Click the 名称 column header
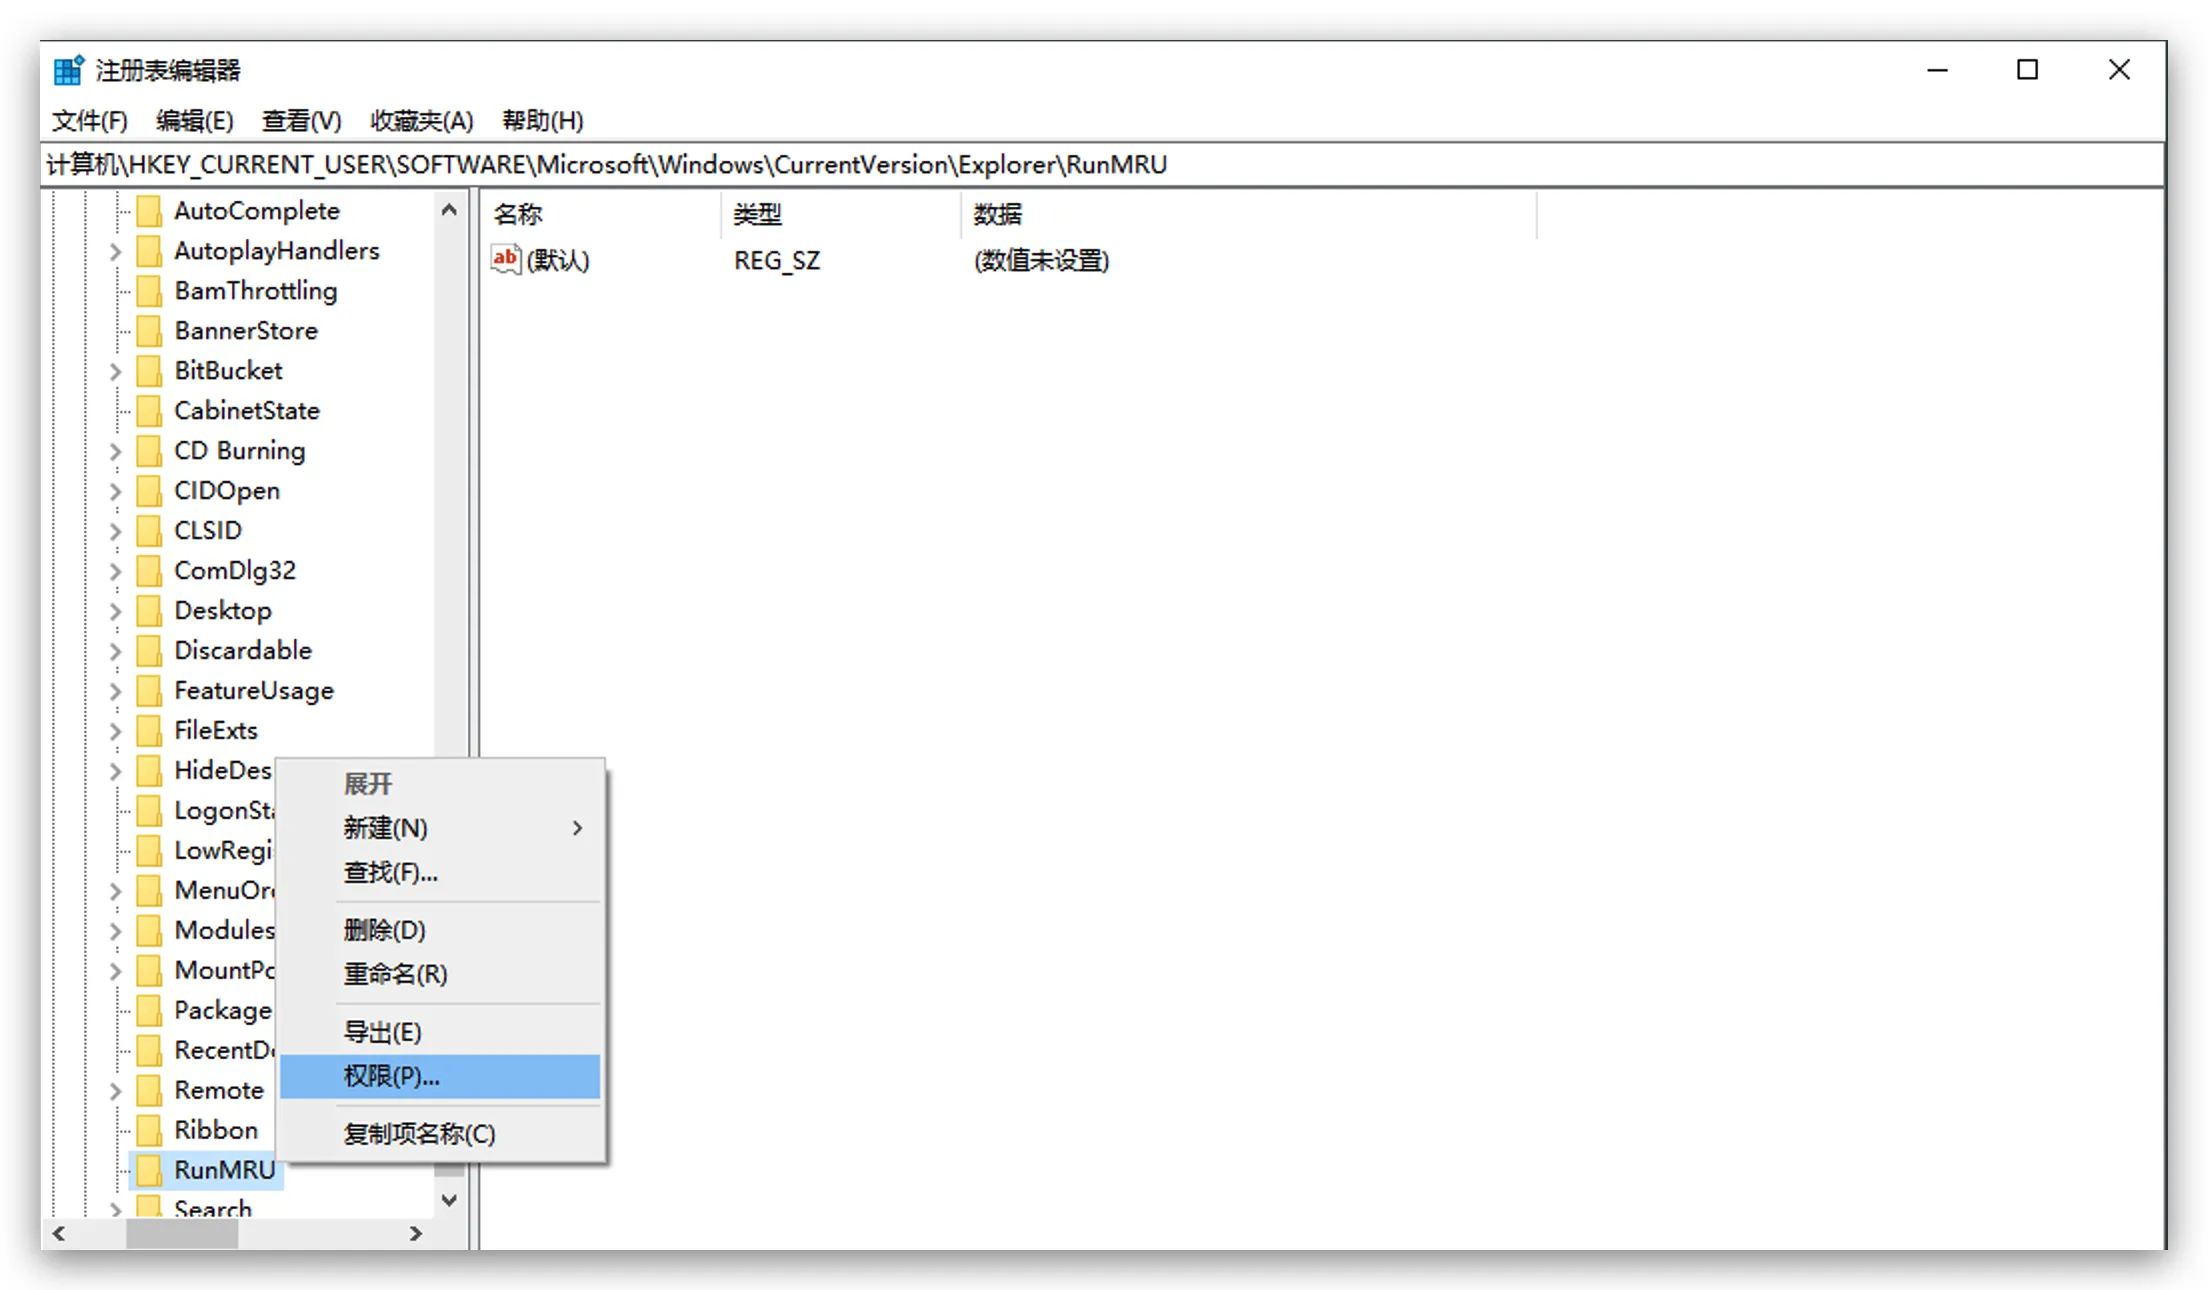Image resolution: width=2208 pixels, height=1290 pixels. click(601, 214)
